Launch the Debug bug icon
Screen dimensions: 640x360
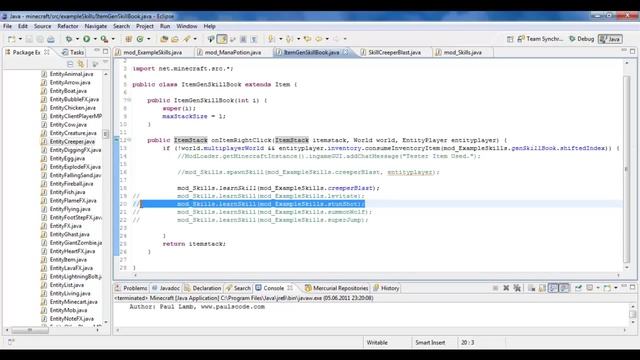[x=69, y=39]
